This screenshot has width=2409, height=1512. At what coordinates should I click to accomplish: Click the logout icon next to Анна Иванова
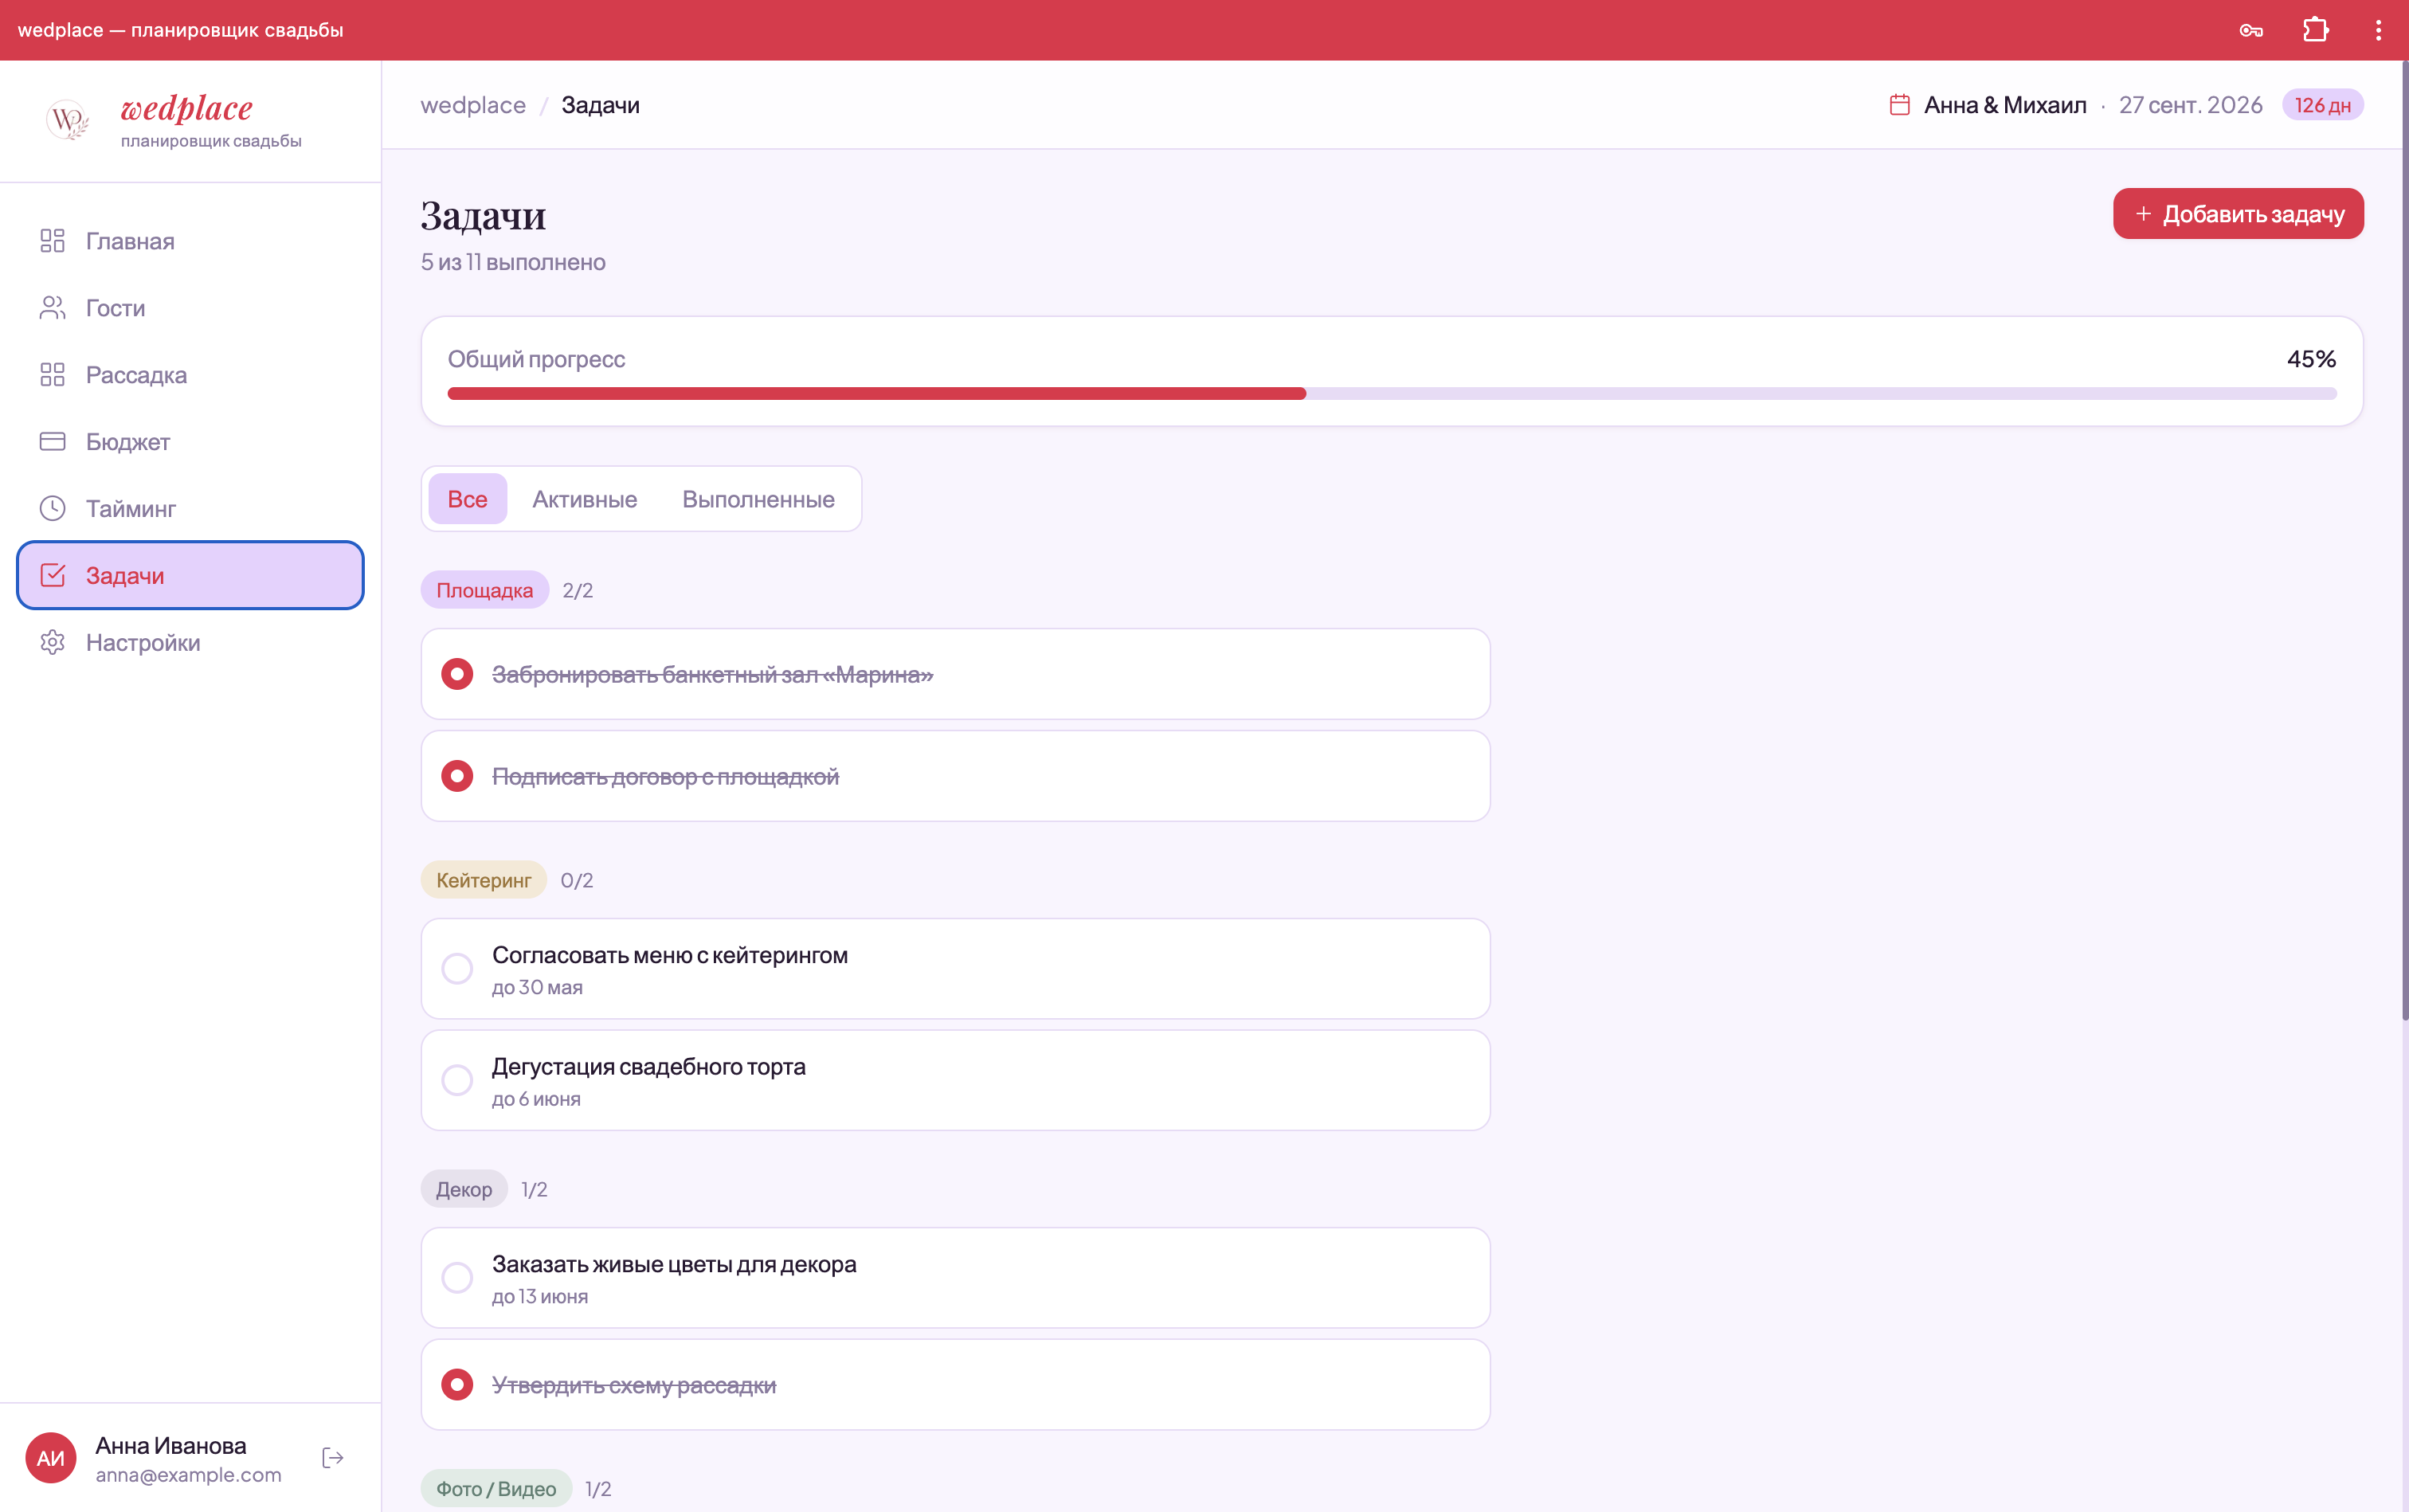pyautogui.click(x=333, y=1458)
